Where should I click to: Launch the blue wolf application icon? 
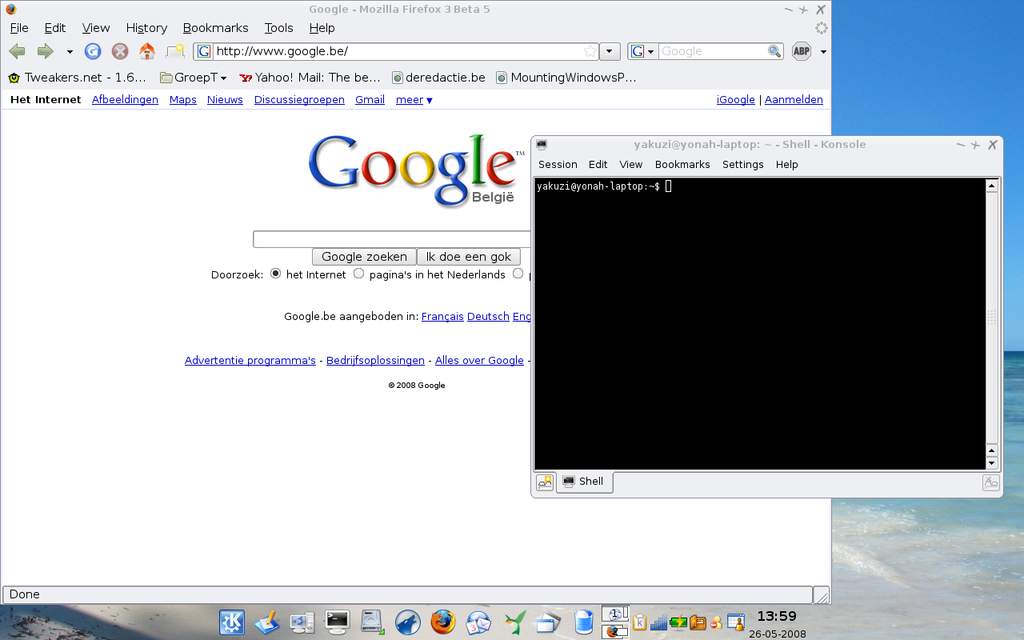[x=408, y=622]
